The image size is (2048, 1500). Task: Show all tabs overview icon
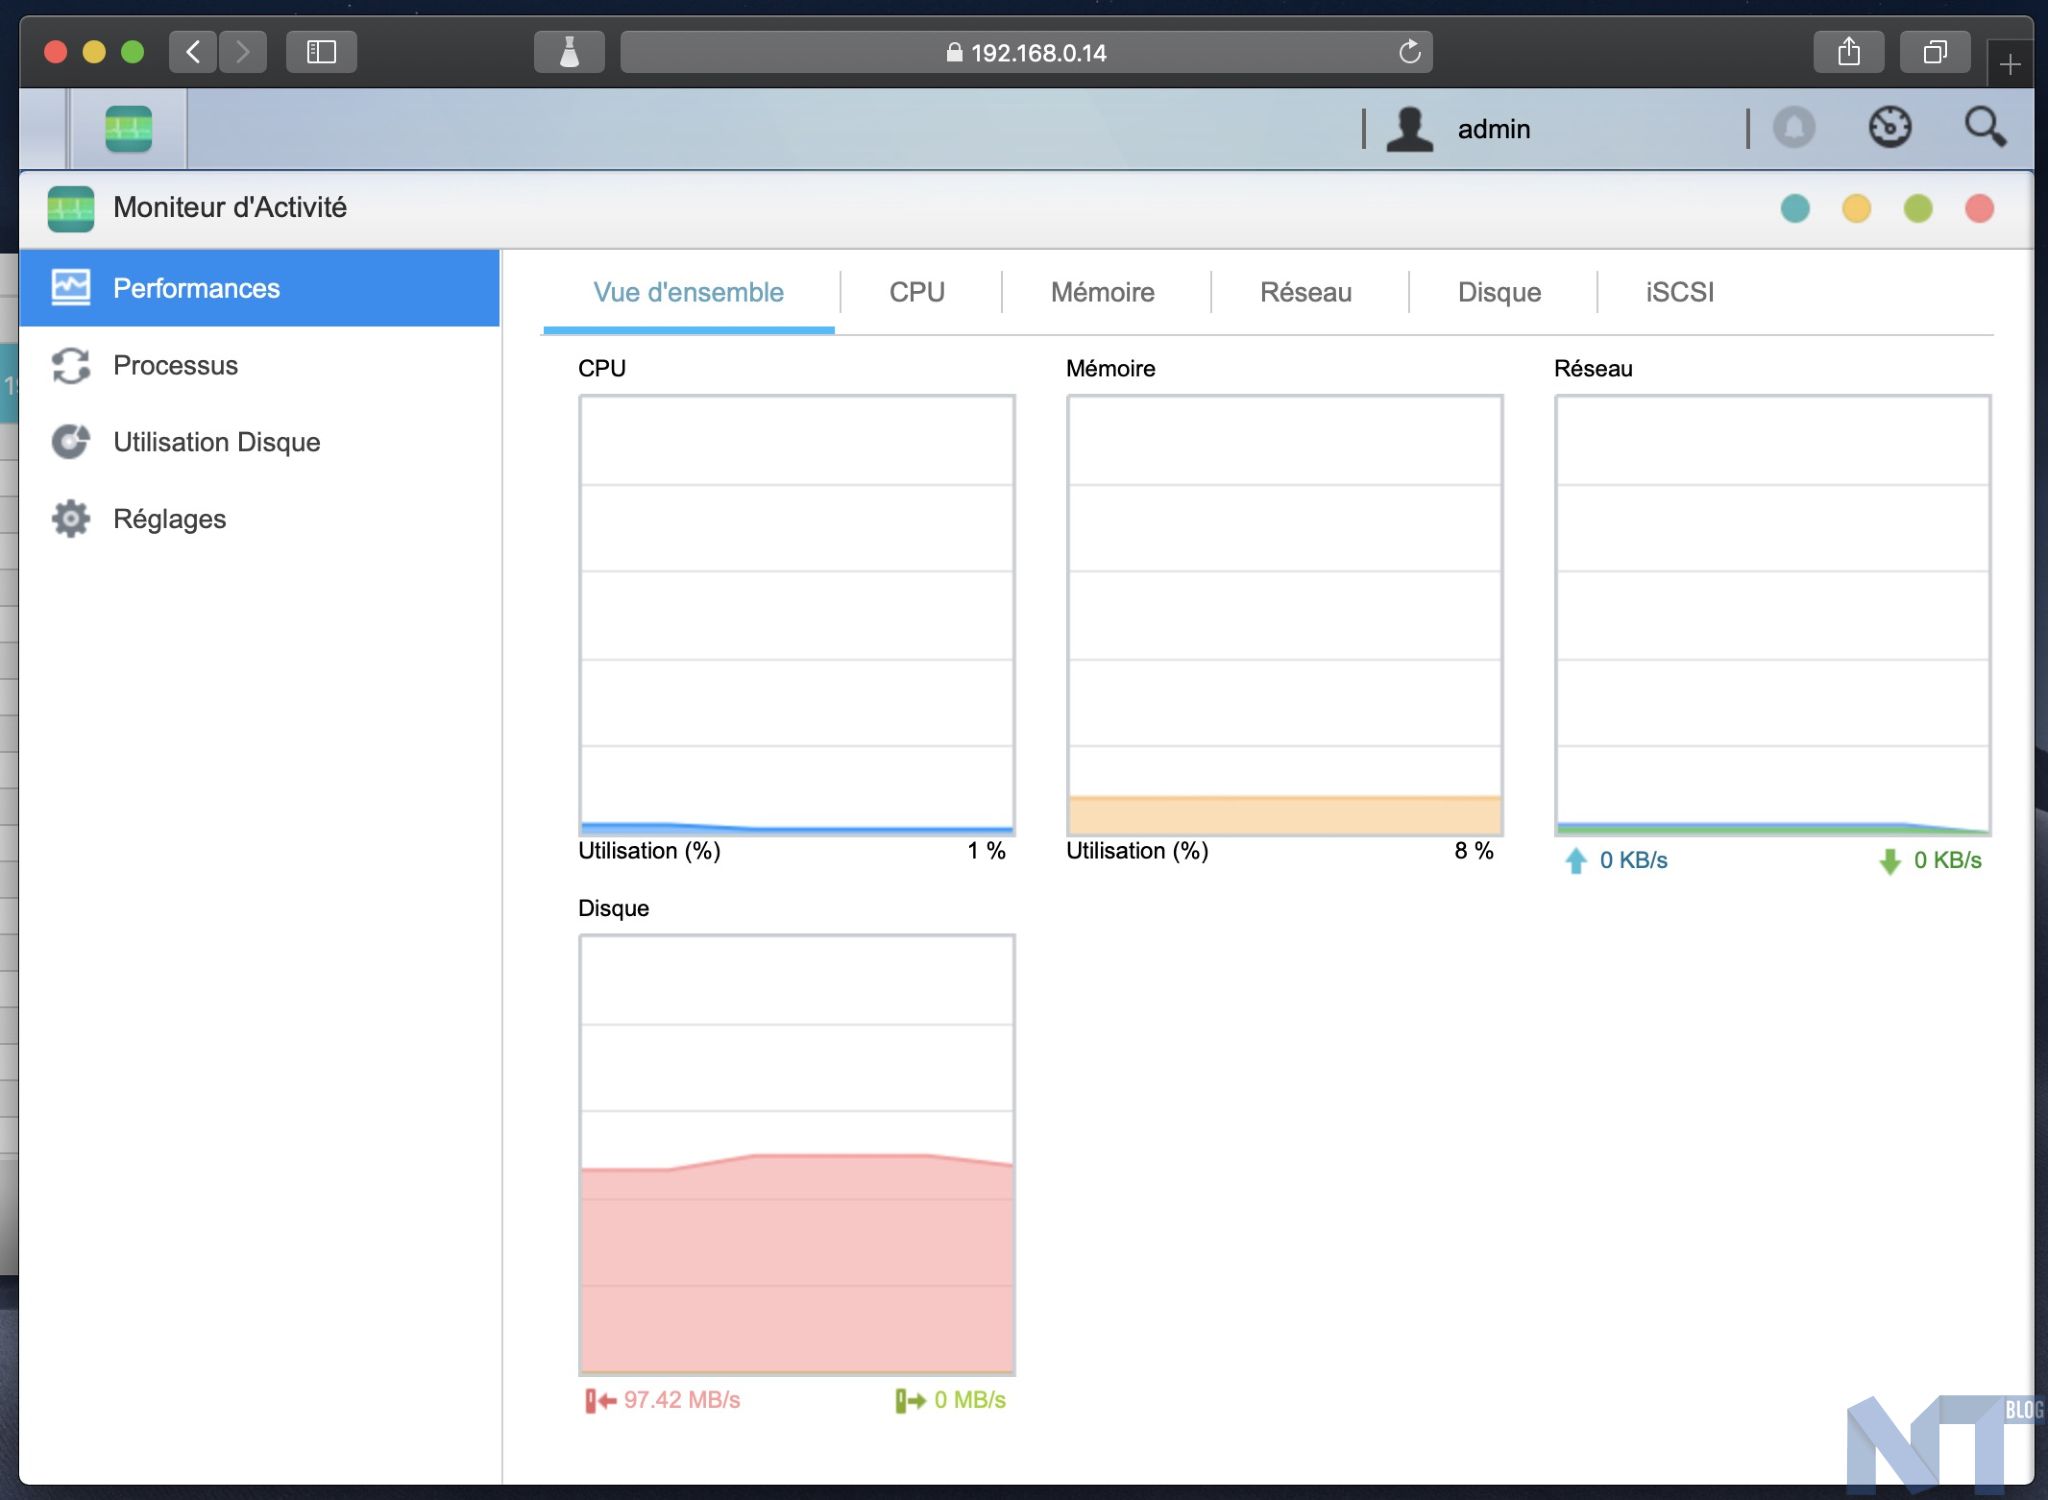coord(1934,52)
